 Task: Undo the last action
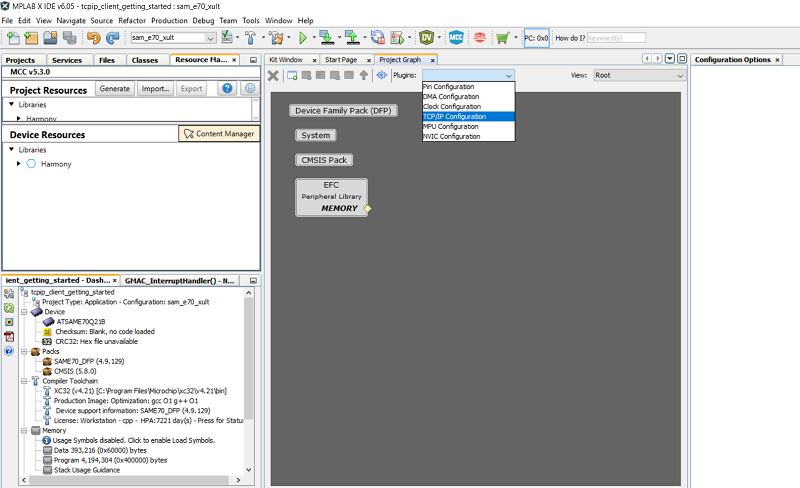pyautogui.click(x=93, y=38)
